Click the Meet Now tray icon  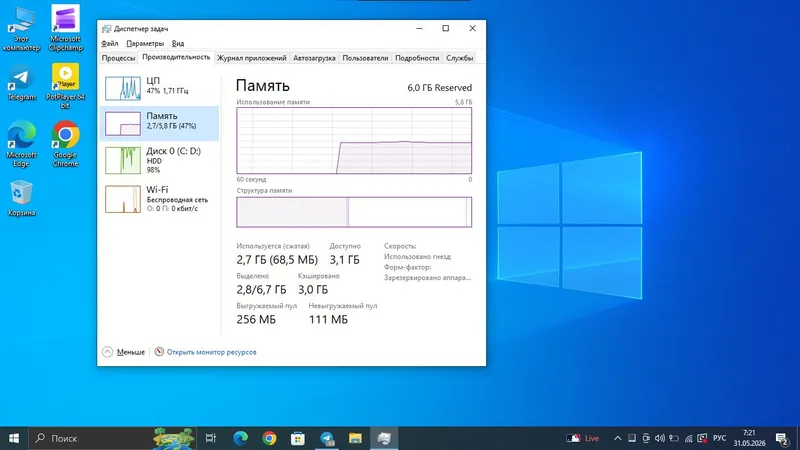point(646,438)
